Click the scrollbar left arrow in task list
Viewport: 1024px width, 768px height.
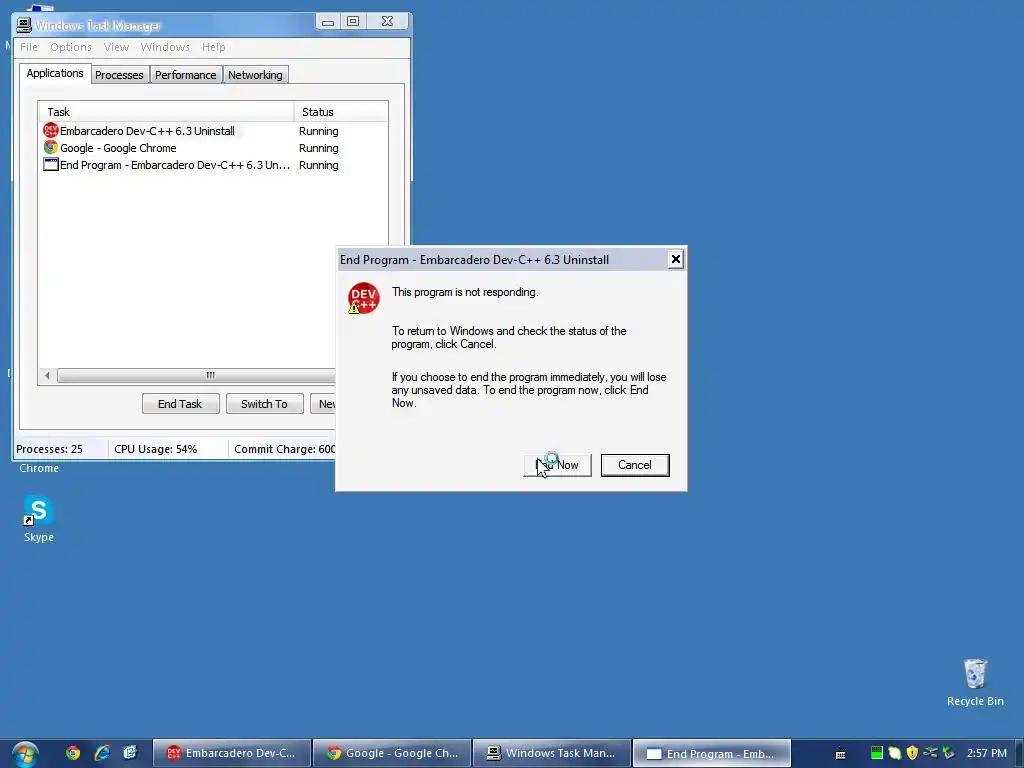coord(47,376)
